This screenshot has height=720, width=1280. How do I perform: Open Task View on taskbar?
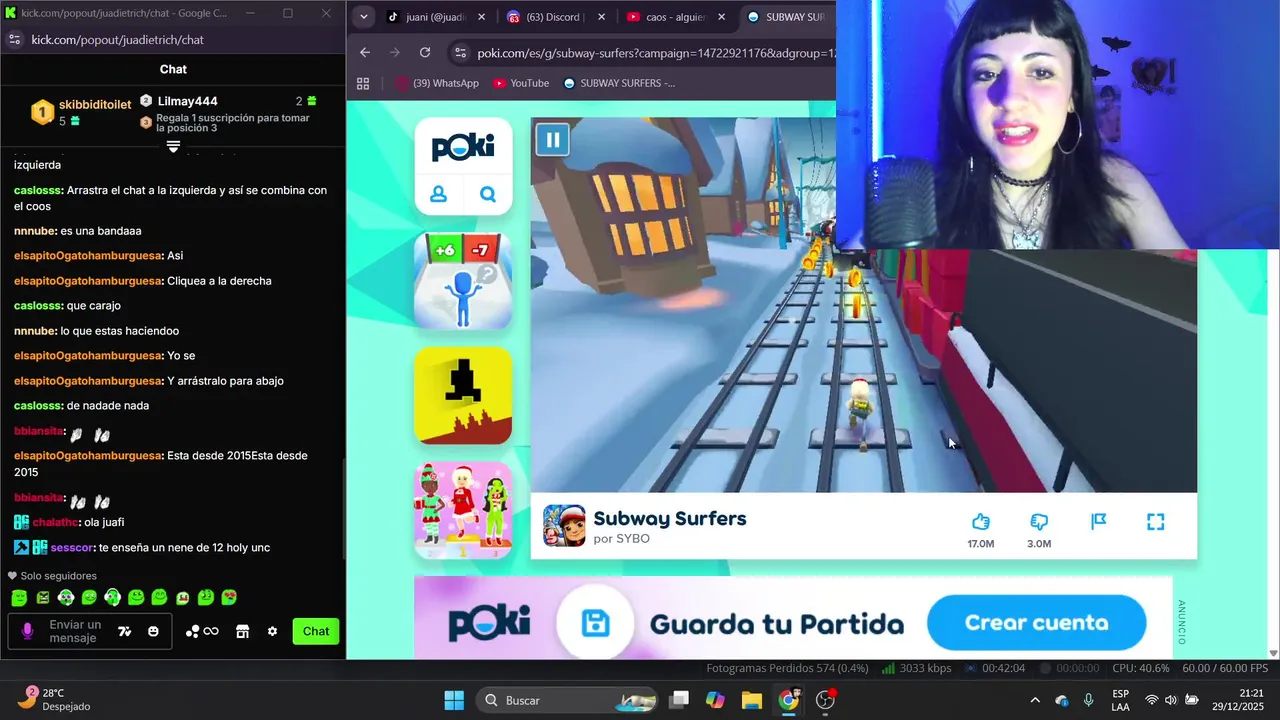click(x=679, y=700)
